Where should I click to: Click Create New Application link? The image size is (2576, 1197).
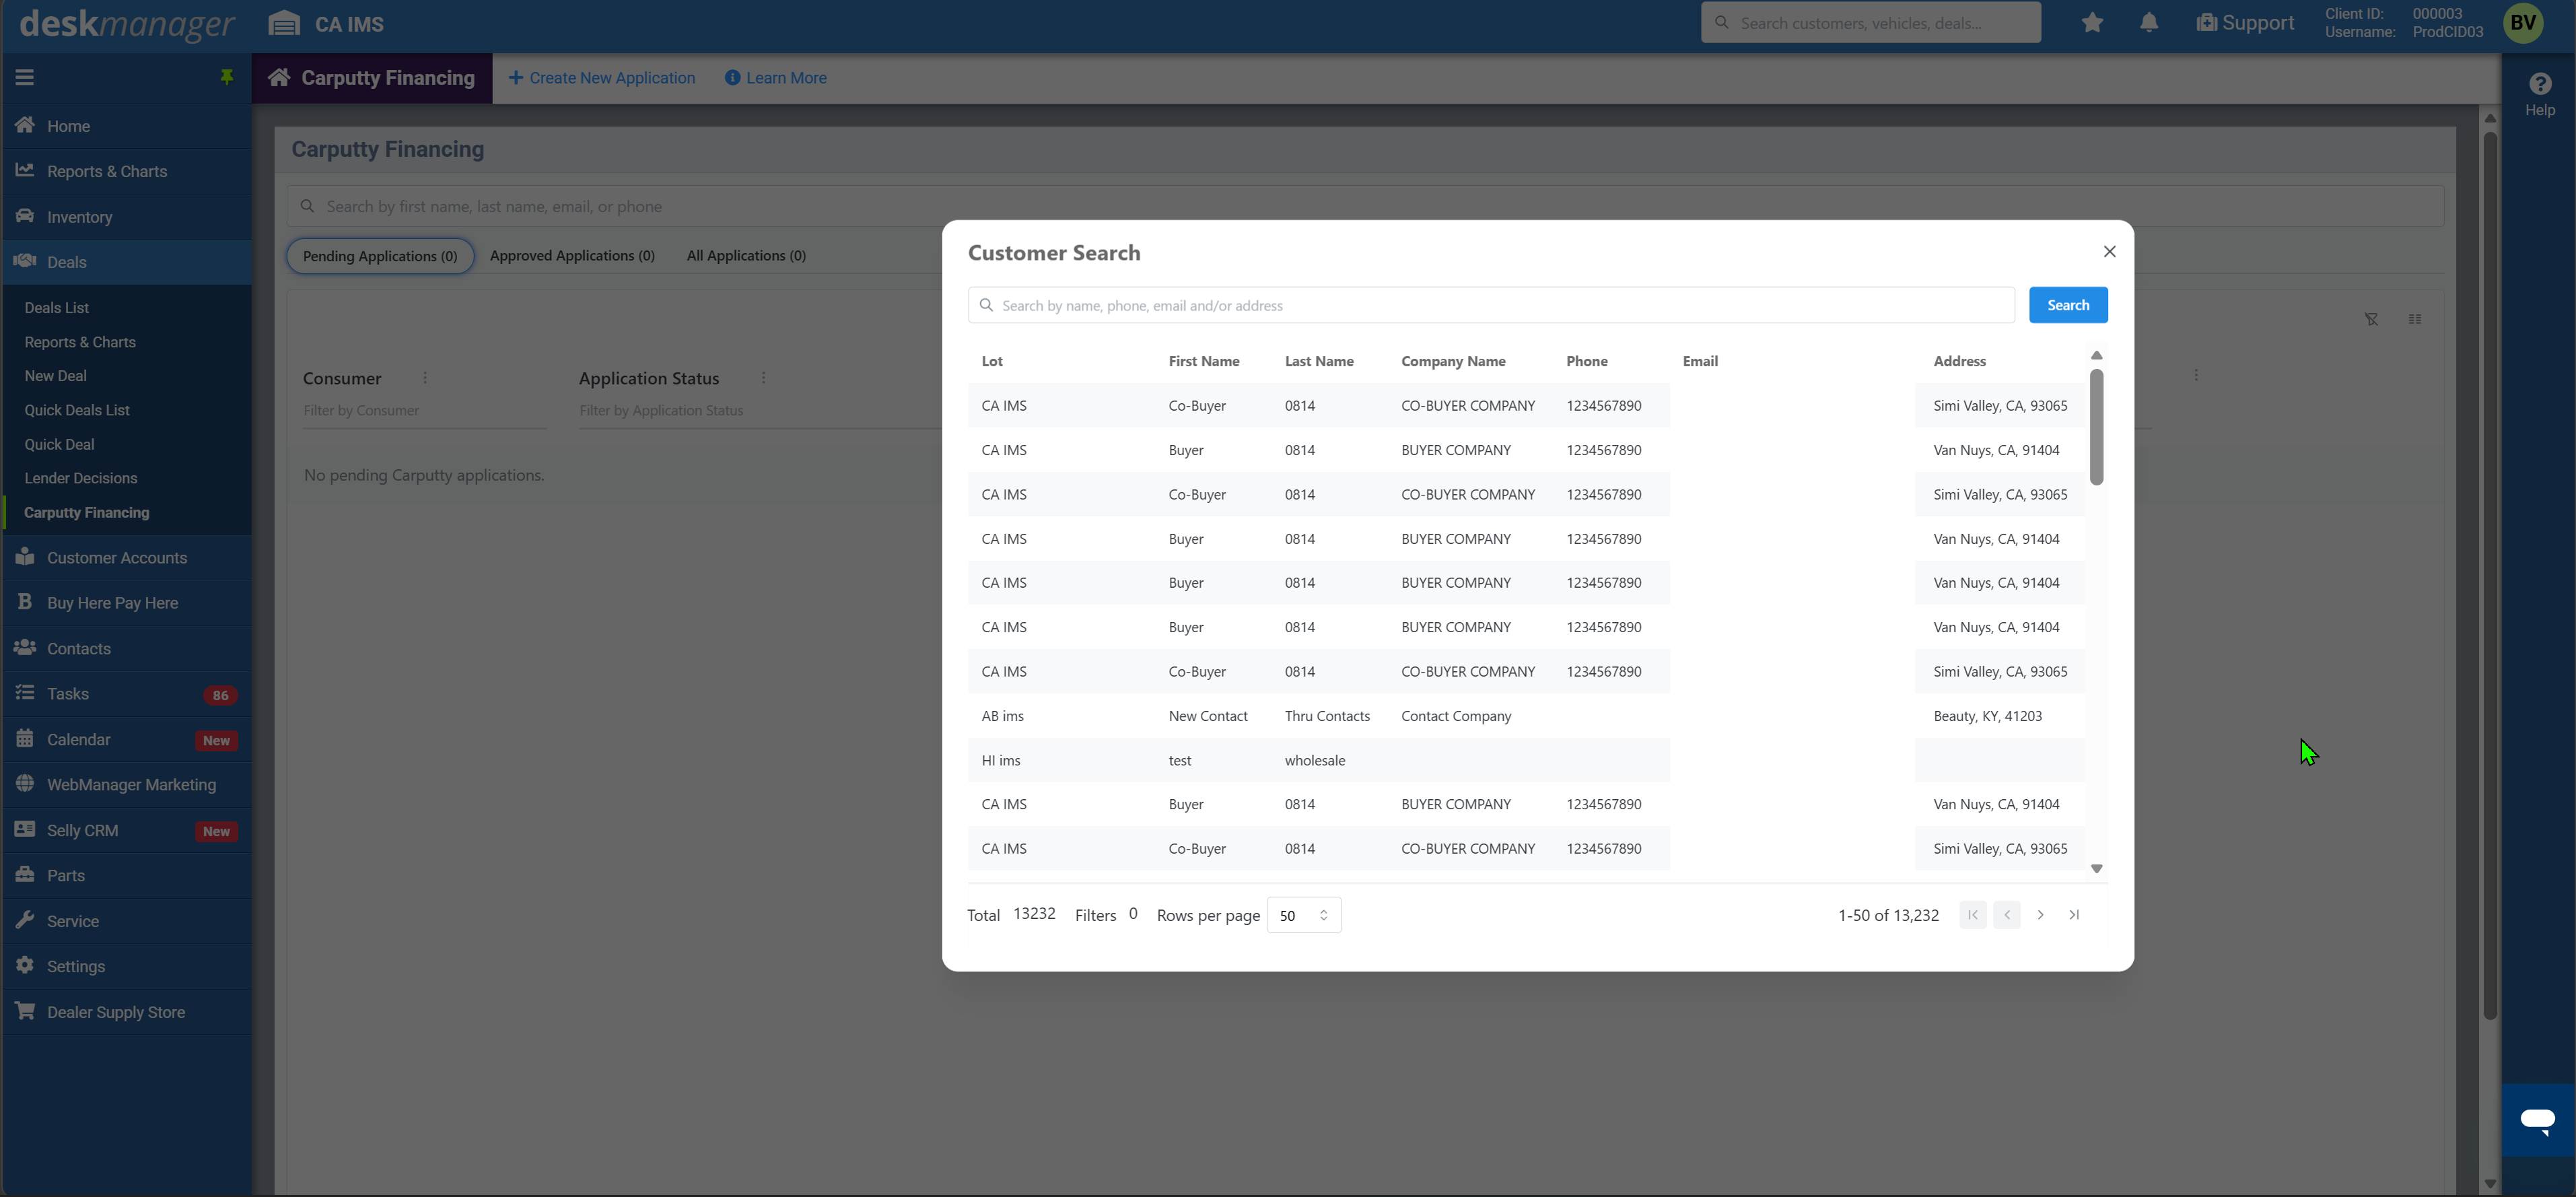point(602,78)
